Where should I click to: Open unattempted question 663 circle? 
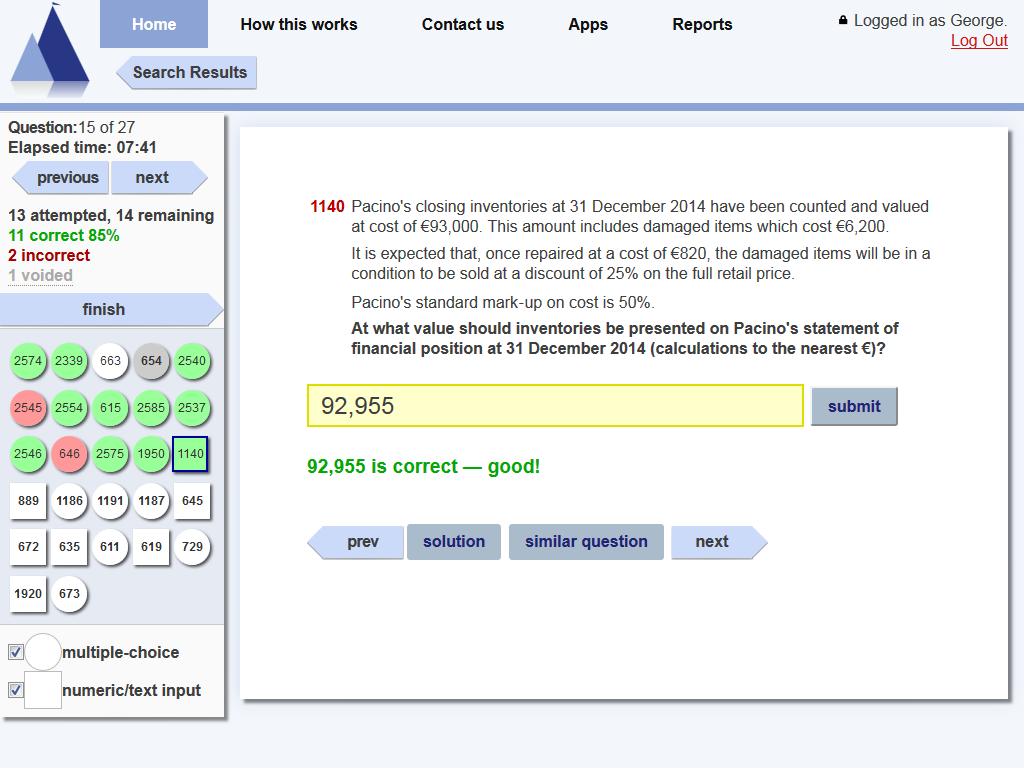[x=110, y=361]
